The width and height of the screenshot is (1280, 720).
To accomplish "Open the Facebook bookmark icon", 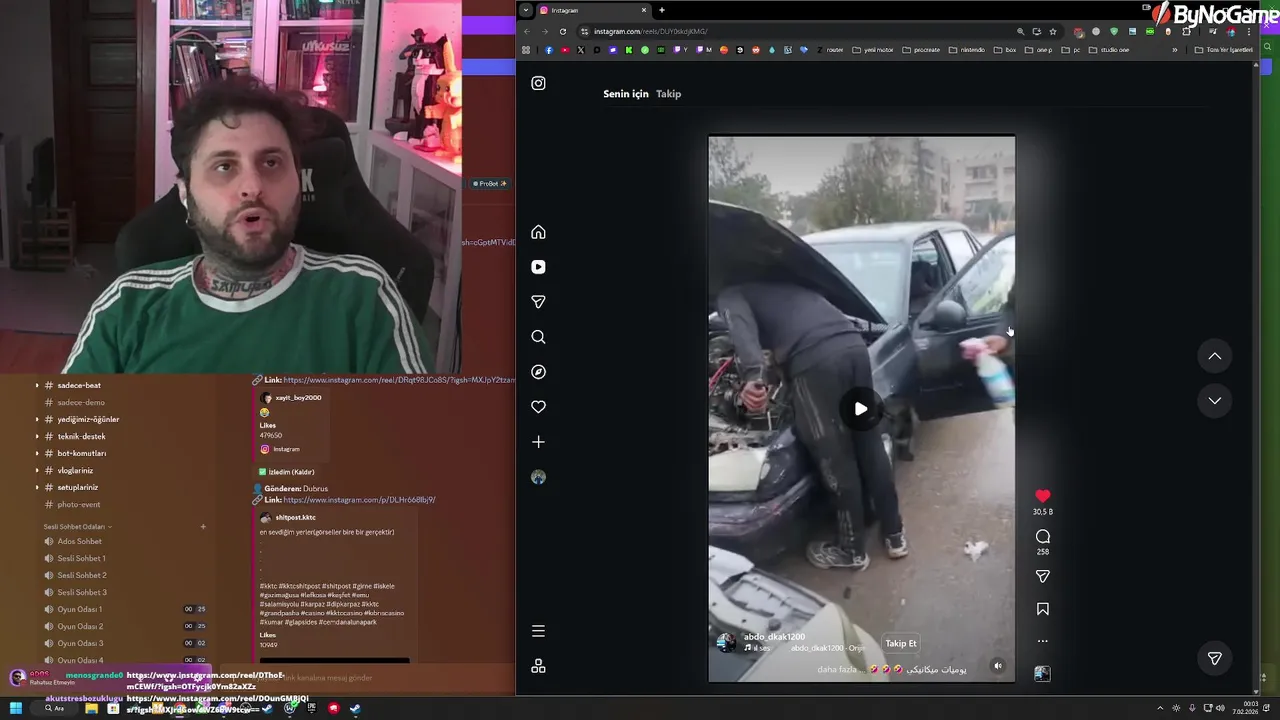I will click(549, 50).
